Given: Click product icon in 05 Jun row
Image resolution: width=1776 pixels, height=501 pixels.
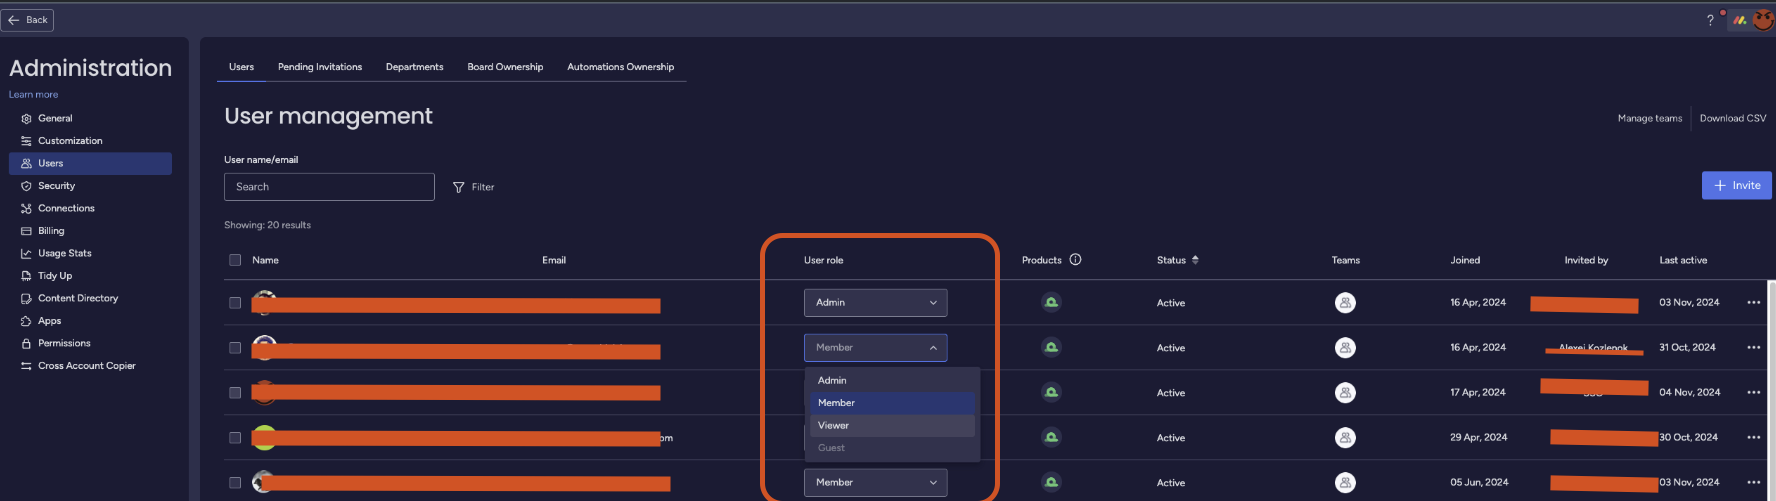Looking at the screenshot, I should [1051, 483].
